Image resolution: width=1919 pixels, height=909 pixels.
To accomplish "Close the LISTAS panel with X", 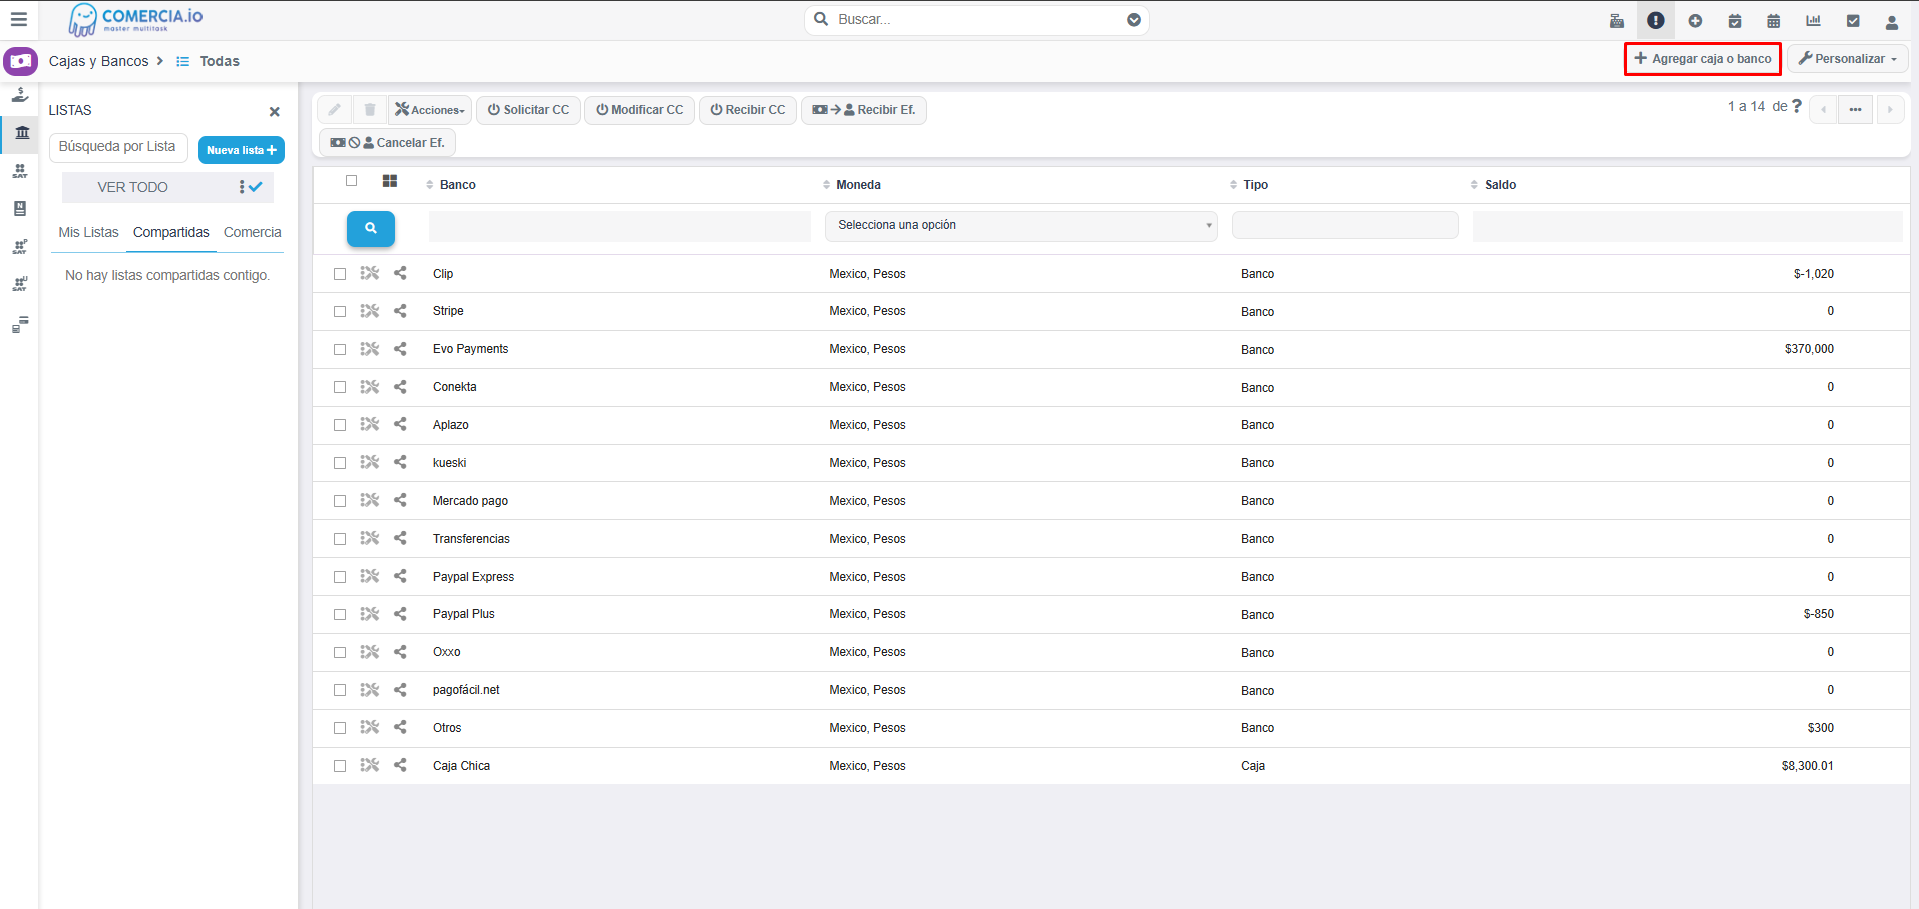I will click(x=275, y=112).
